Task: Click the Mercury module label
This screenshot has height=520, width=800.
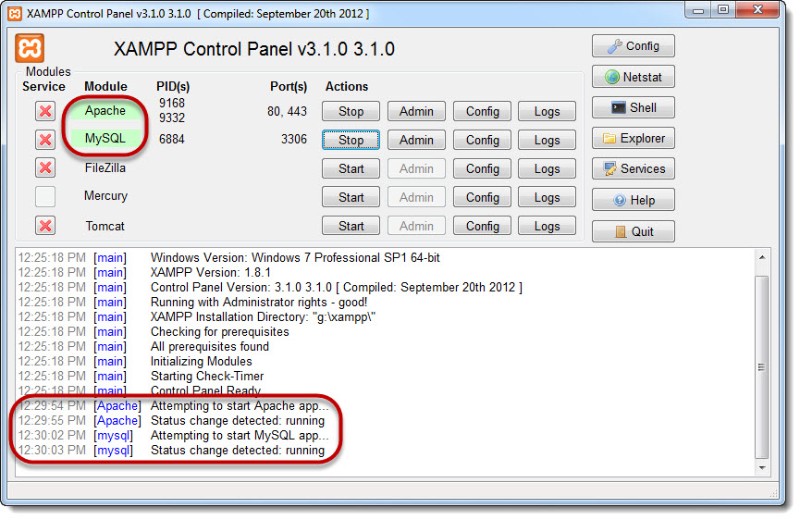Action: click(106, 196)
